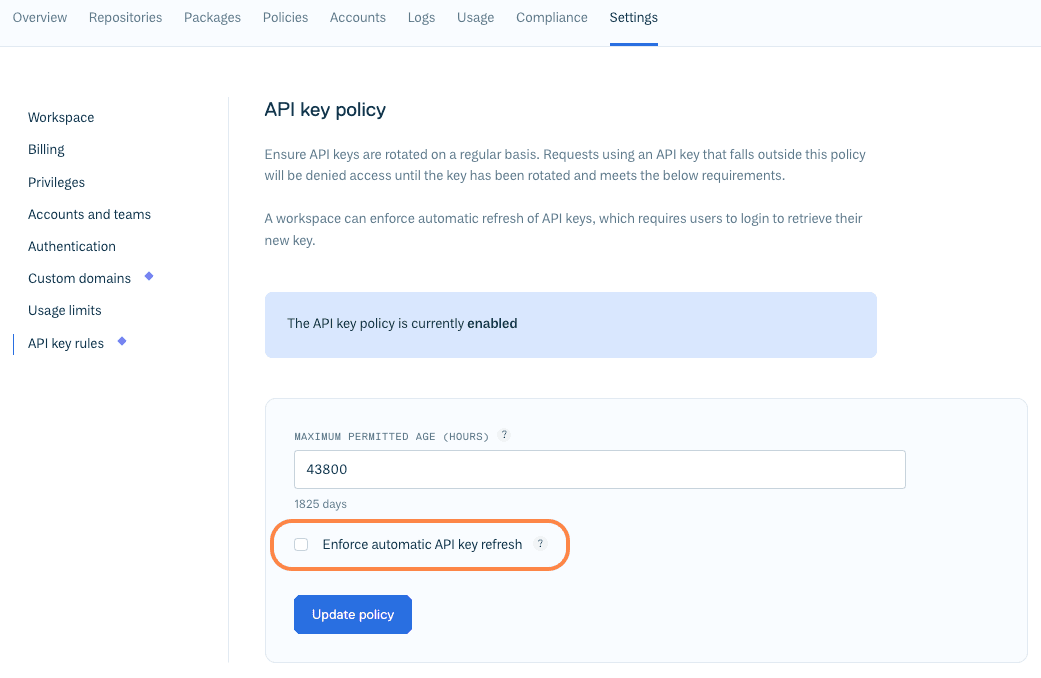Open the Policies tab
The image size is (1041, 678).
point(285,17)
